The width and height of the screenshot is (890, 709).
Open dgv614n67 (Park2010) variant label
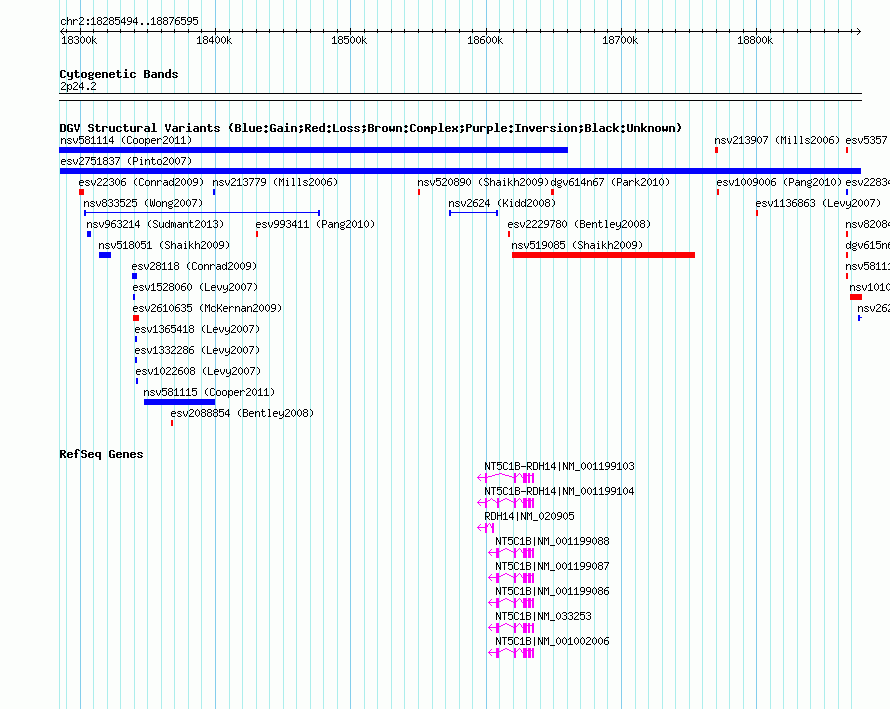click(x=610, y=182)
